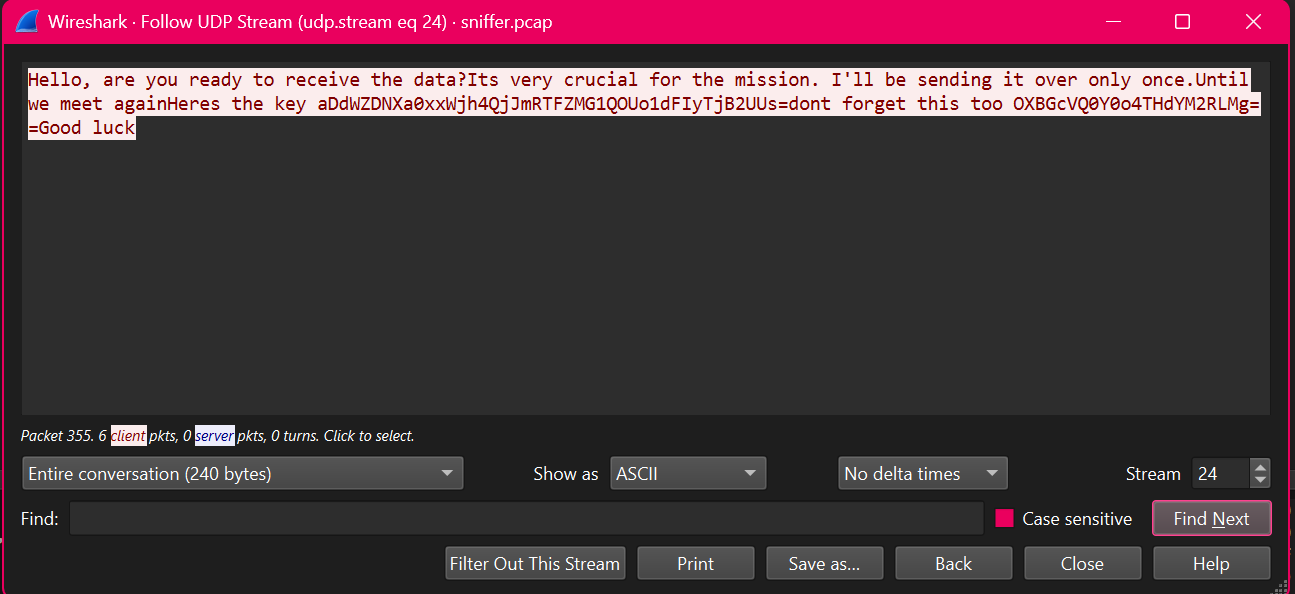This screenshot has height=594, width=1295.
Task: Print the stream contents
Action: [x=695, y=564]
